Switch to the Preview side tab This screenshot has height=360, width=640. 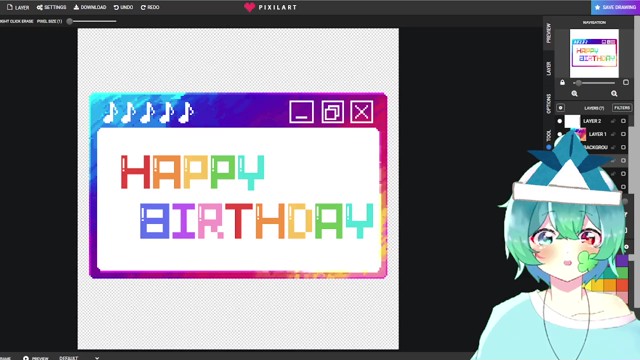click(549, 33)
